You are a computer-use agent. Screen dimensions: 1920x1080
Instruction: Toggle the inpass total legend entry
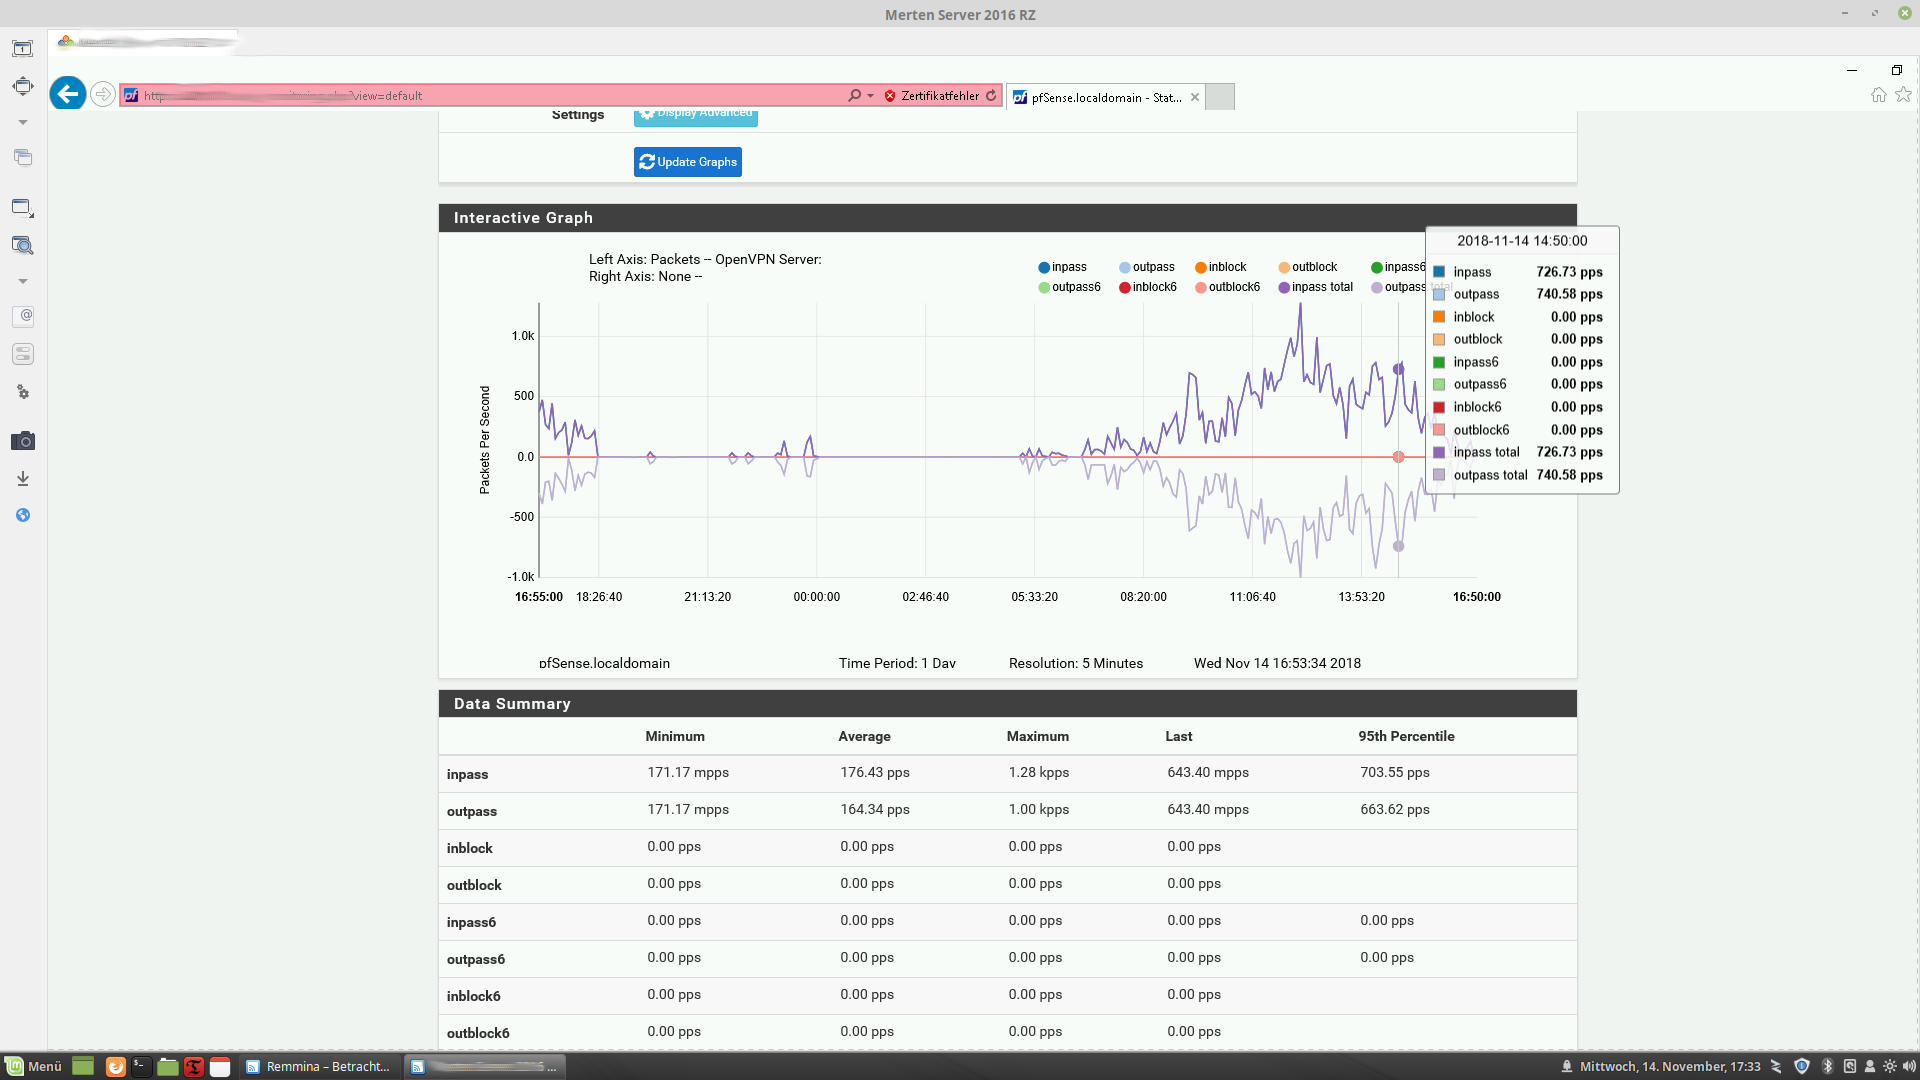click(1315, 287)
